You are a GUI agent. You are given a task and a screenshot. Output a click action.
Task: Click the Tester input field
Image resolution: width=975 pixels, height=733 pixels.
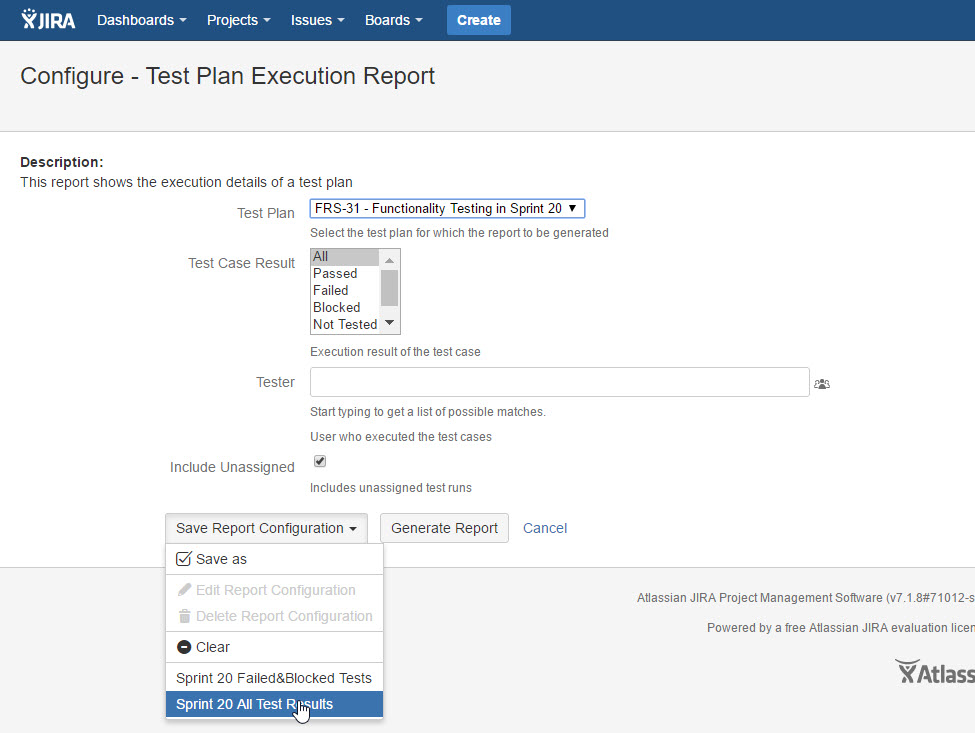[x=559, y=382]
